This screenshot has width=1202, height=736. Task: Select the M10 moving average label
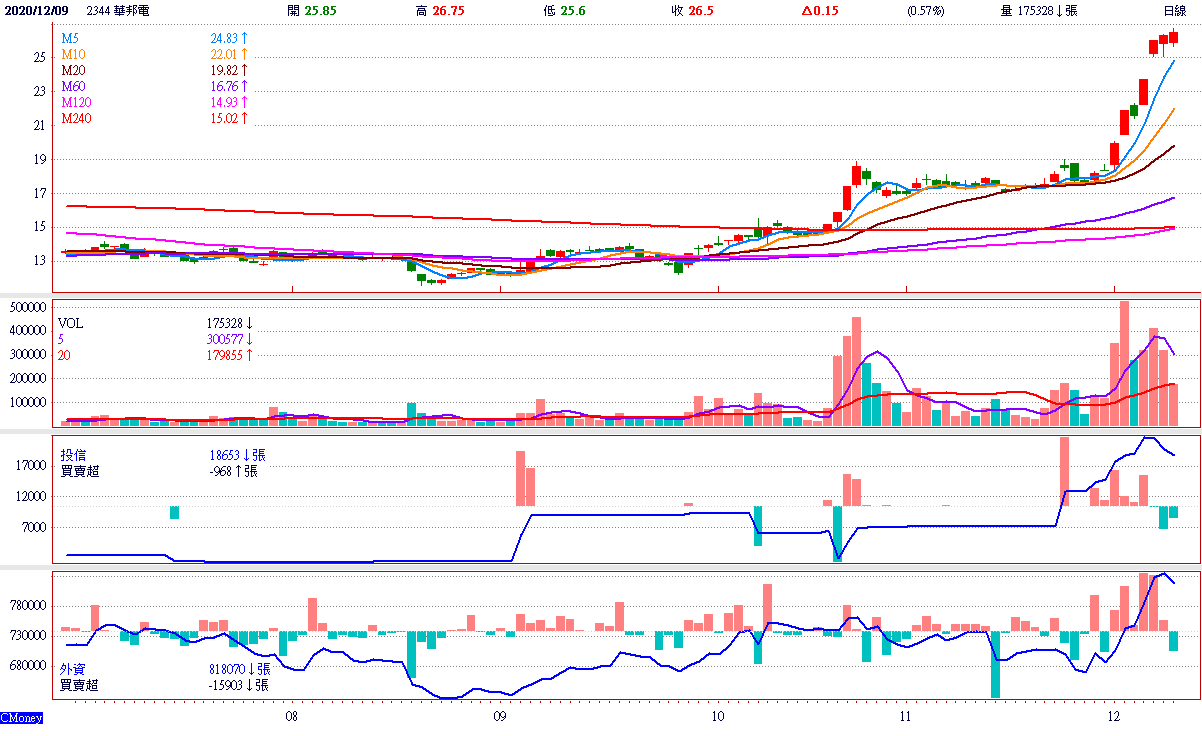pyautogui.click(x=73, y=54)
